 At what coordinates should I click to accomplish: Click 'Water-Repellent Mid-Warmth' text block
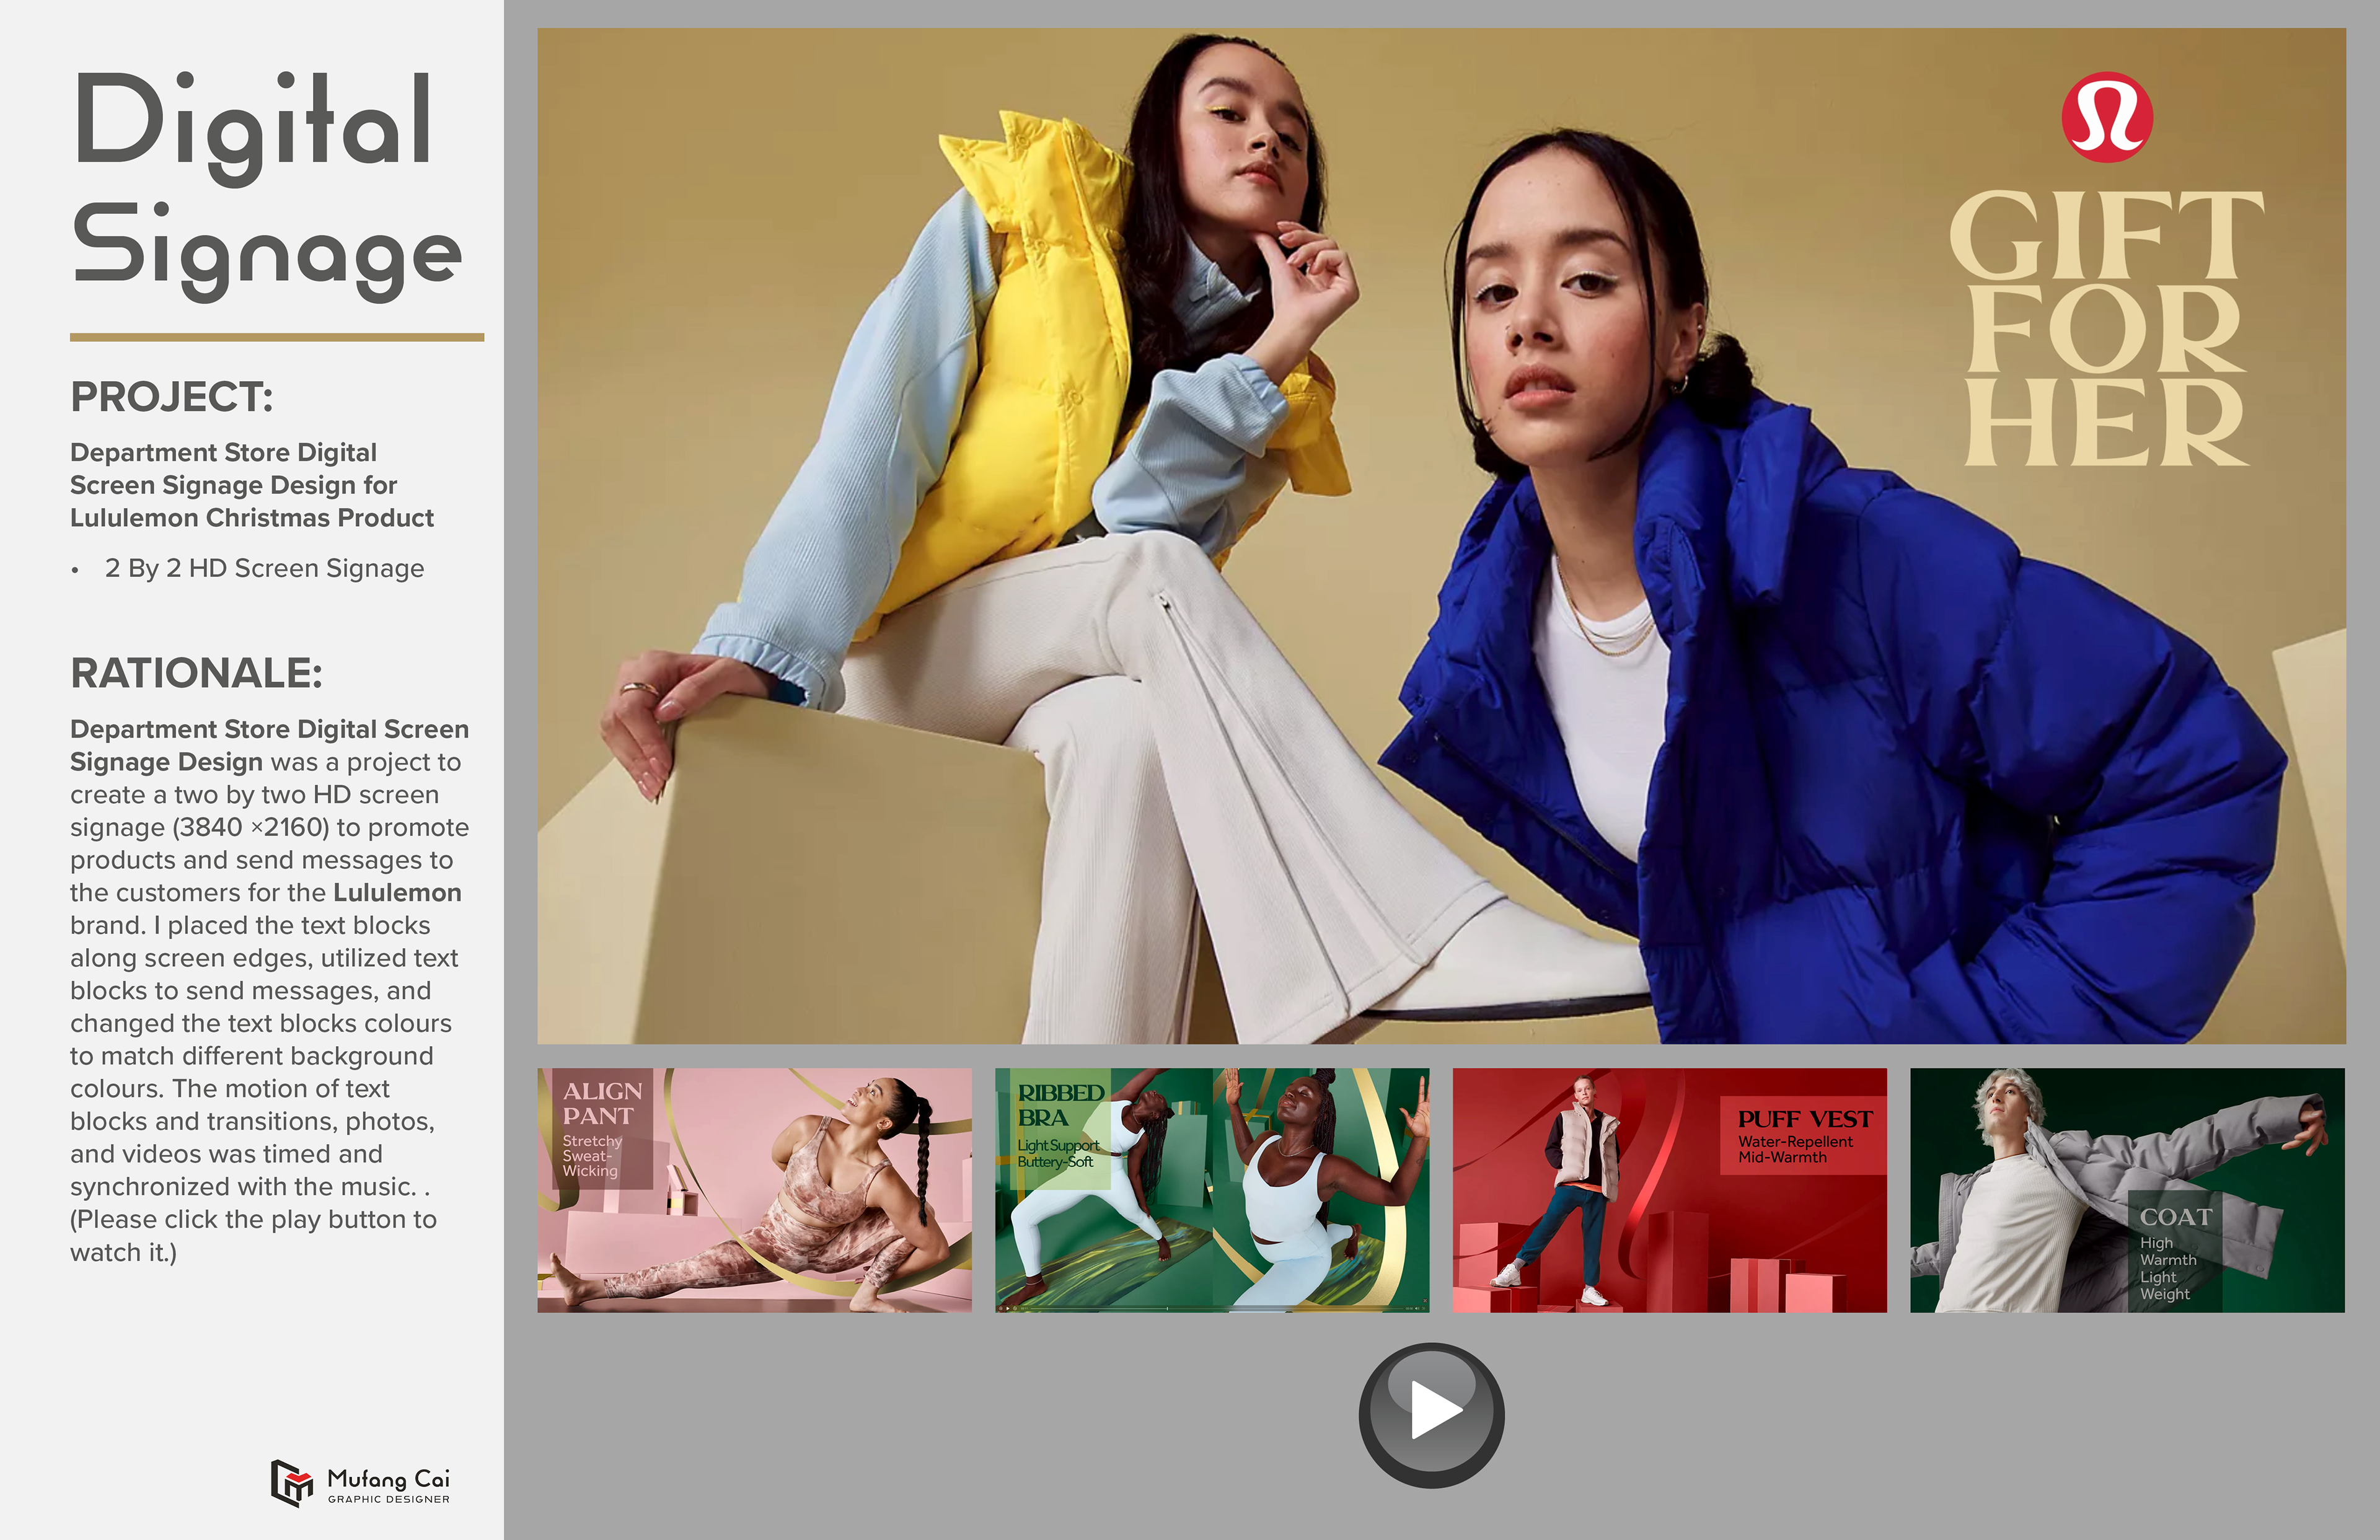(x=1795, y=1149)
